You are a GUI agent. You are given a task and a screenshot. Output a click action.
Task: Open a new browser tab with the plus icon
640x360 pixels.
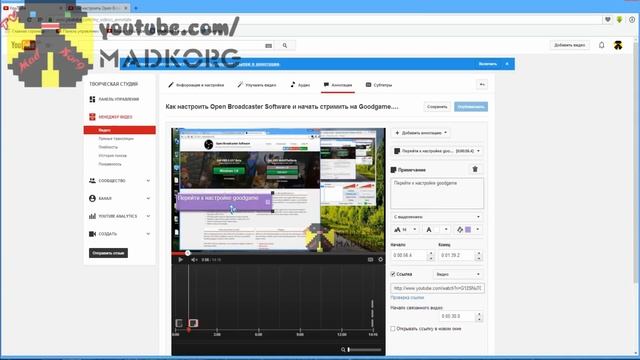tap(136, 8)
